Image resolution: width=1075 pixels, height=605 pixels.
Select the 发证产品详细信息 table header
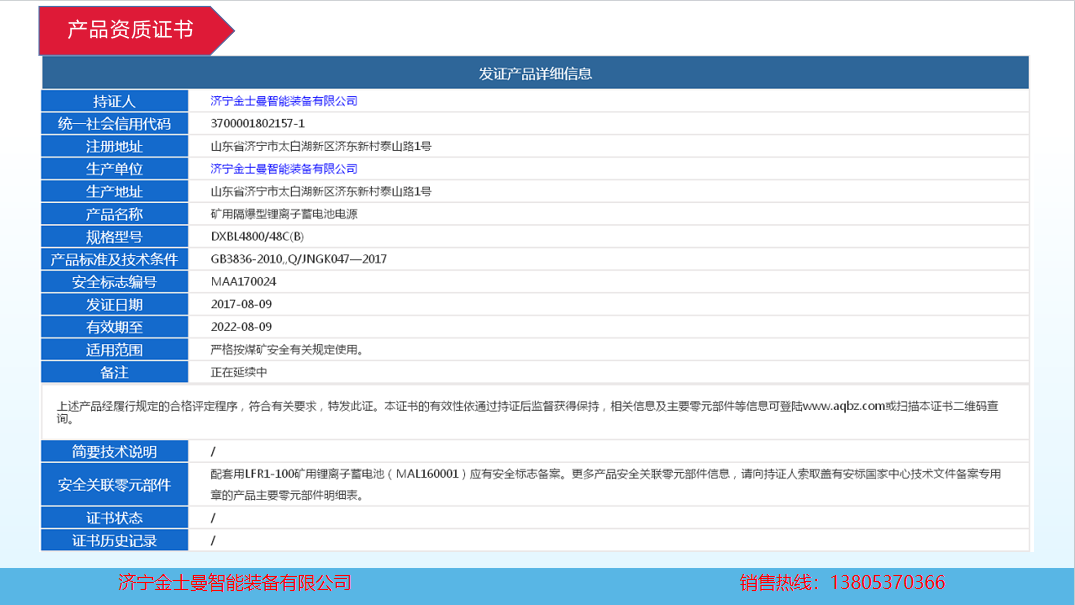(x=535, y=73)
